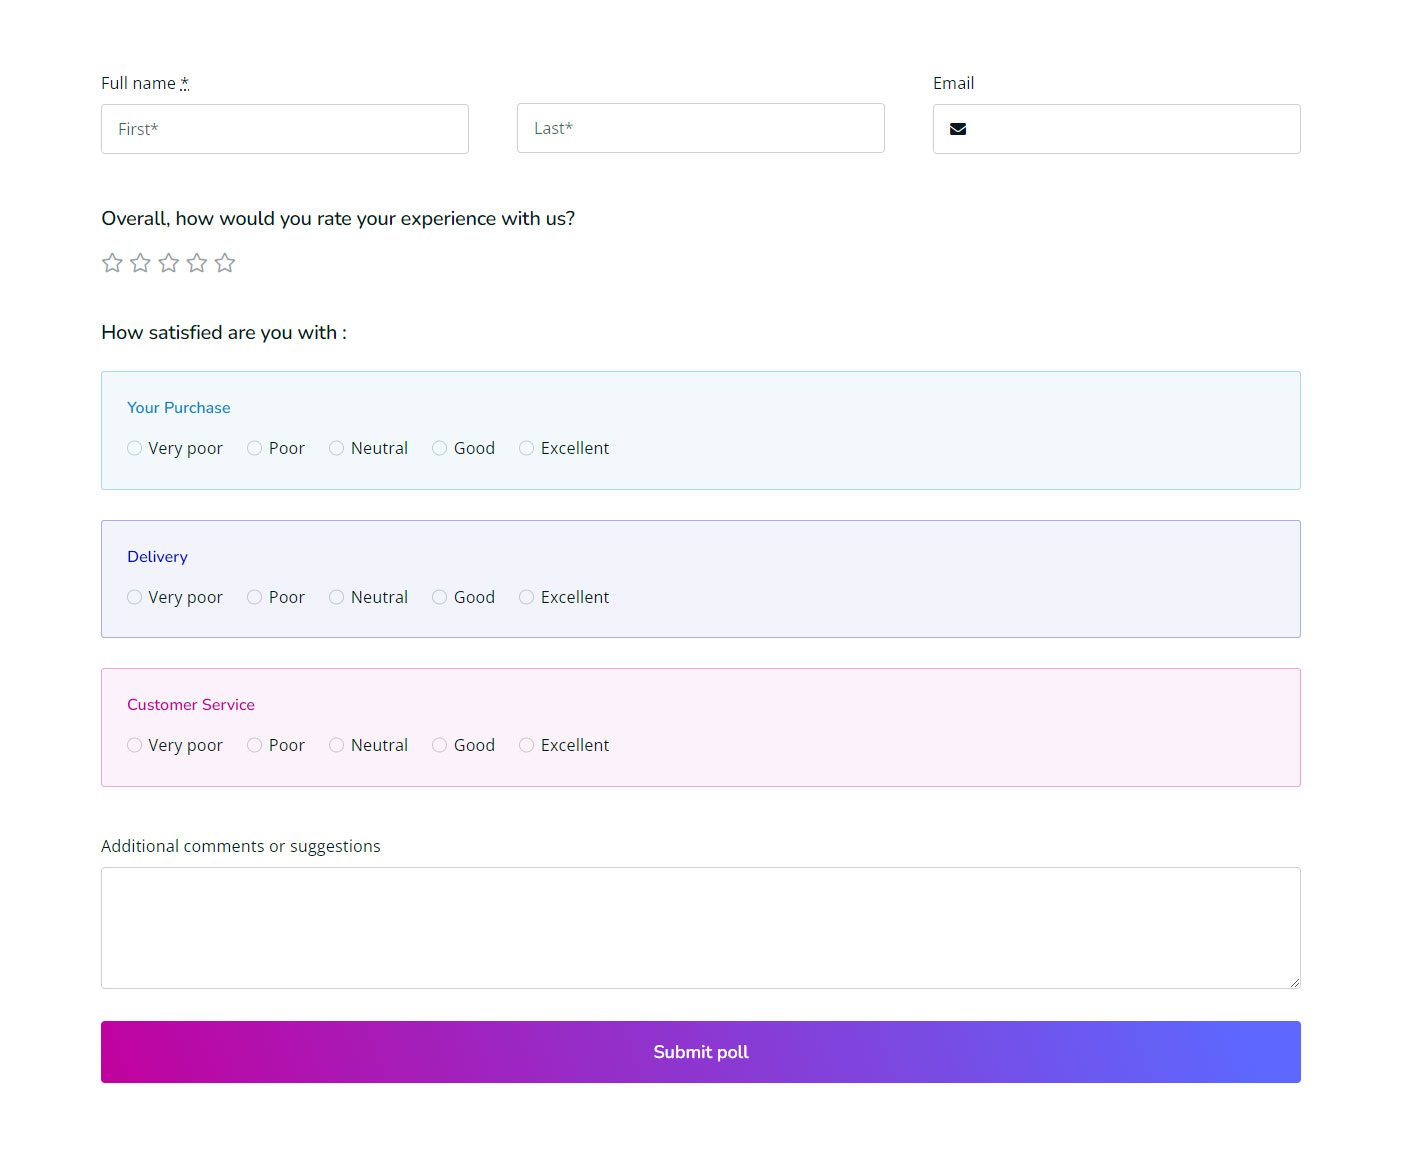Focus the Email input field

[x=1117, y=129]
